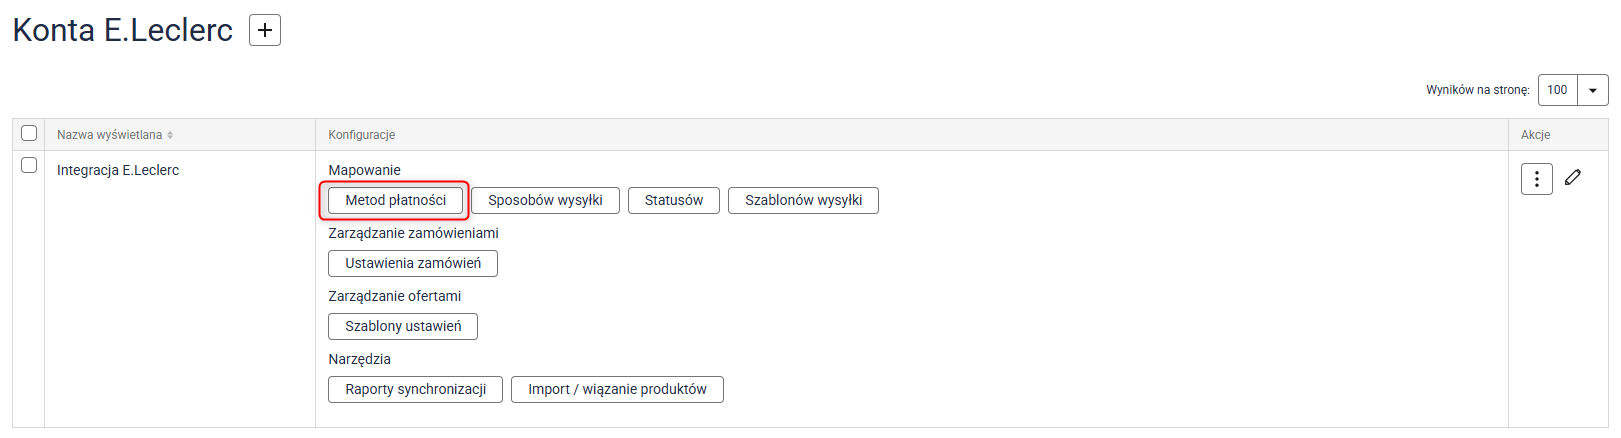Screen dimensions: 1621x438
Task: Click the Konfiguracje column header
Action: pos(362,135)
